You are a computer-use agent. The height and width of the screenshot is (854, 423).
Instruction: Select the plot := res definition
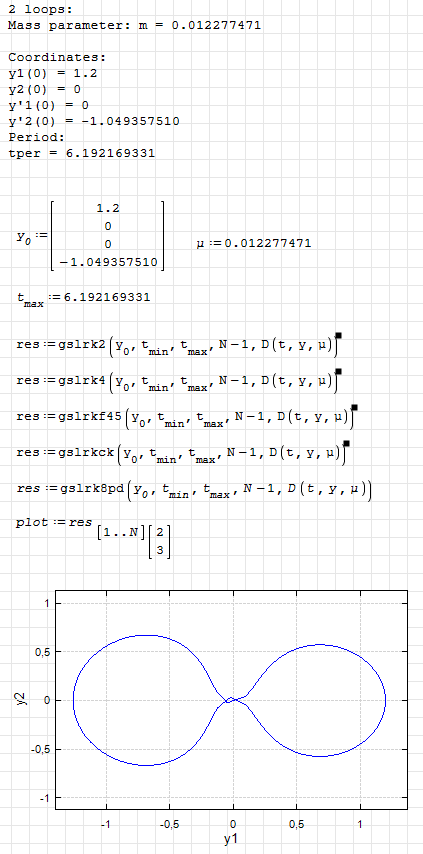tap(93, 538)
